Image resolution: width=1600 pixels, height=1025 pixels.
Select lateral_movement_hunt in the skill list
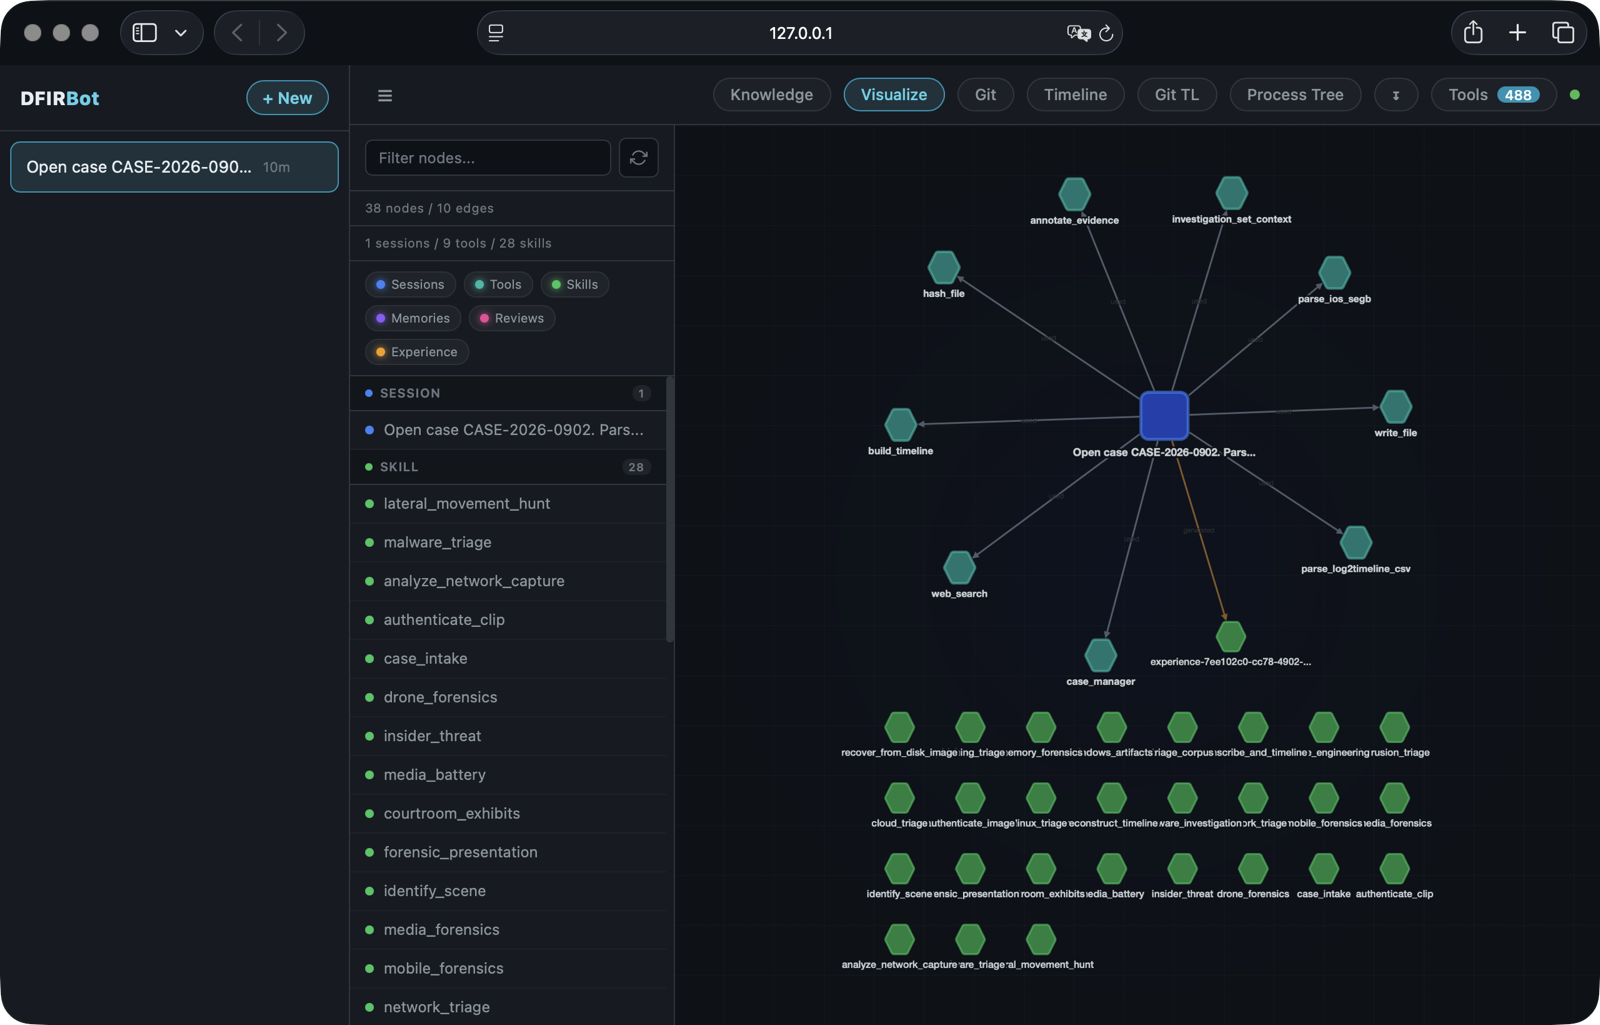[x=508, y=504]
